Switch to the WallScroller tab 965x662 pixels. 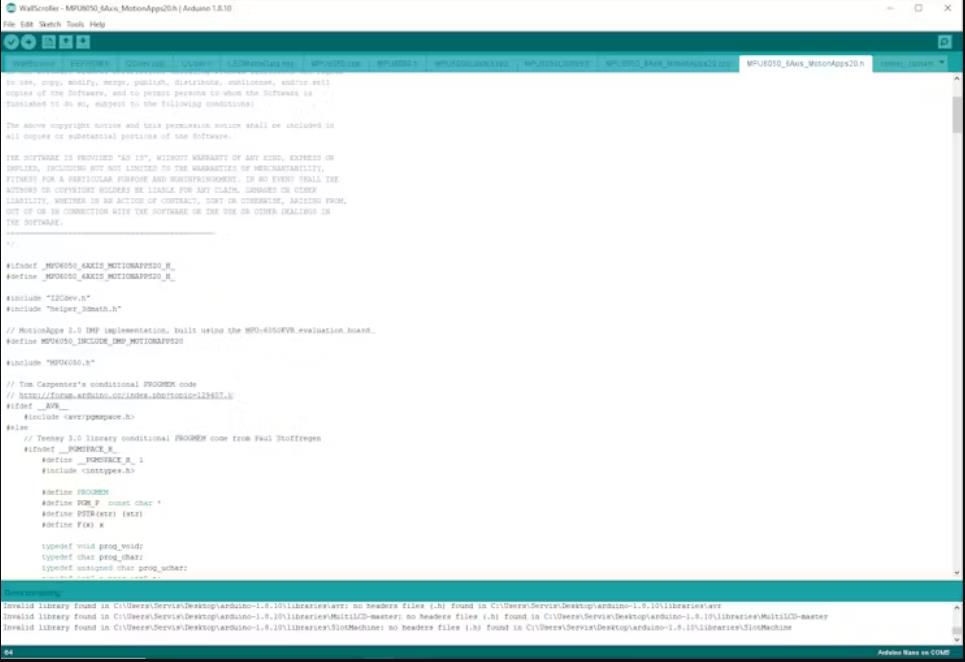point(33,63)
